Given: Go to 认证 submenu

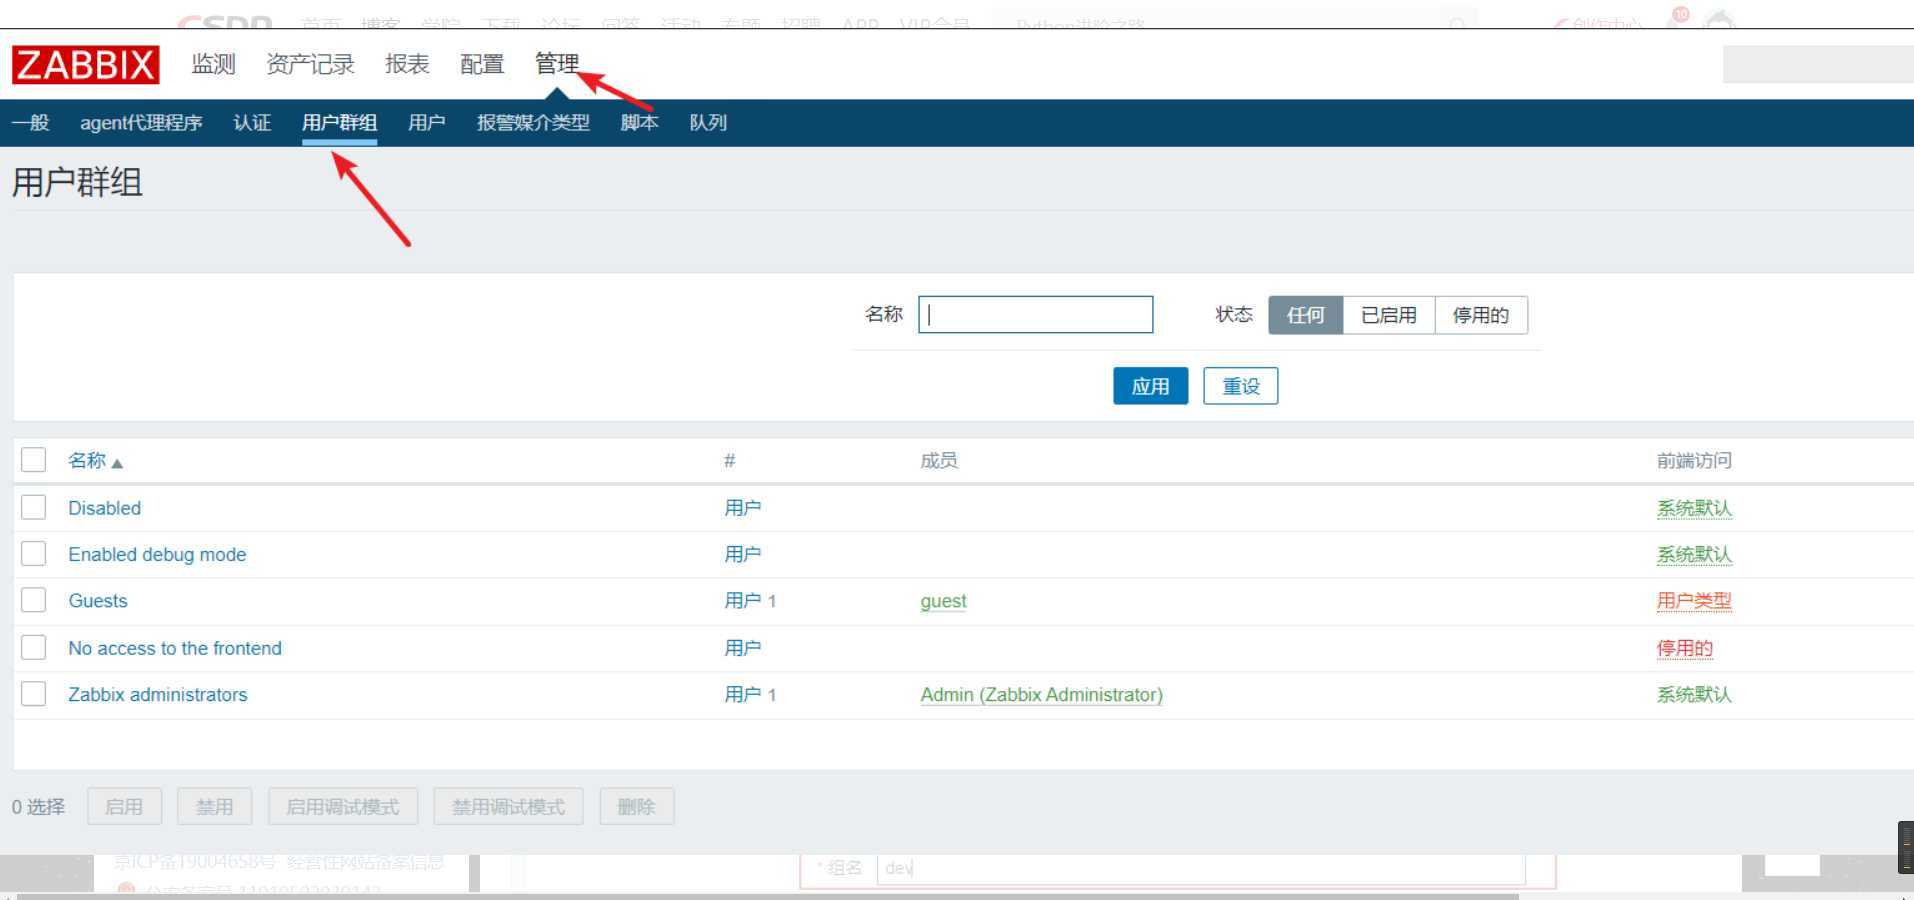Looking at the screenshot, I should click(252, 122).
